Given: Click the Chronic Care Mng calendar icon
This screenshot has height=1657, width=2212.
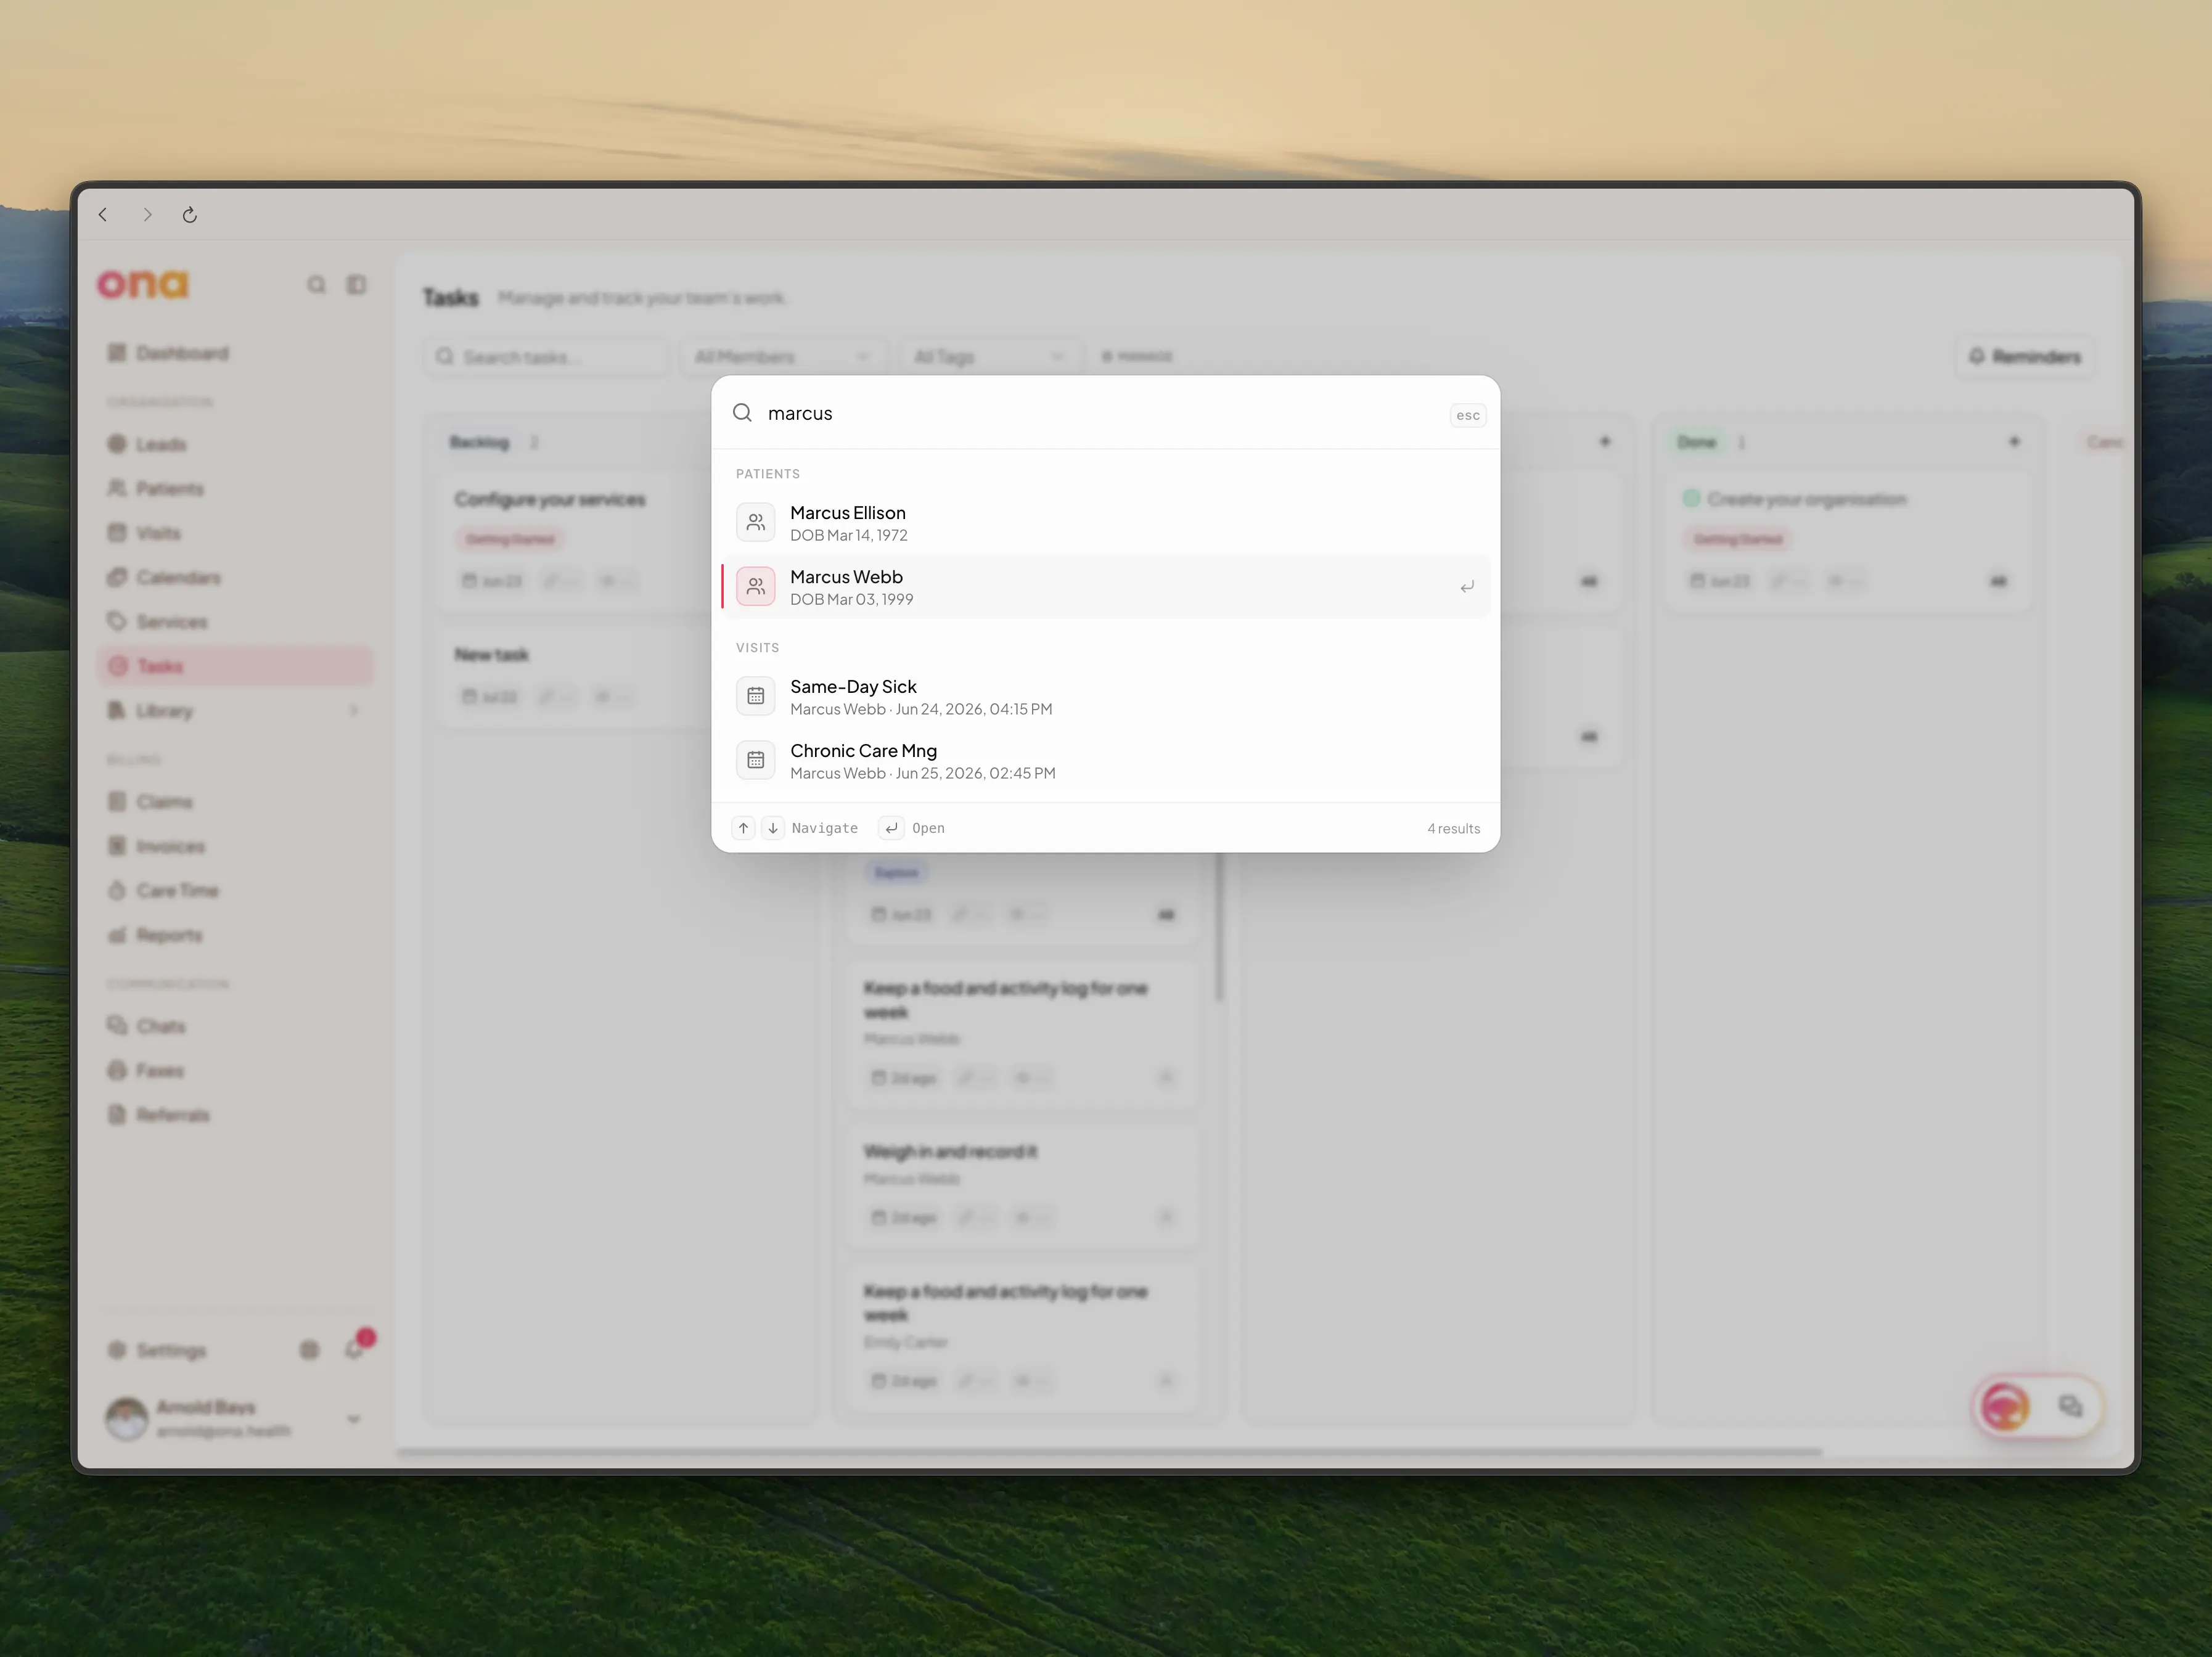Looking at the screenshot, I should coord(756,760).
